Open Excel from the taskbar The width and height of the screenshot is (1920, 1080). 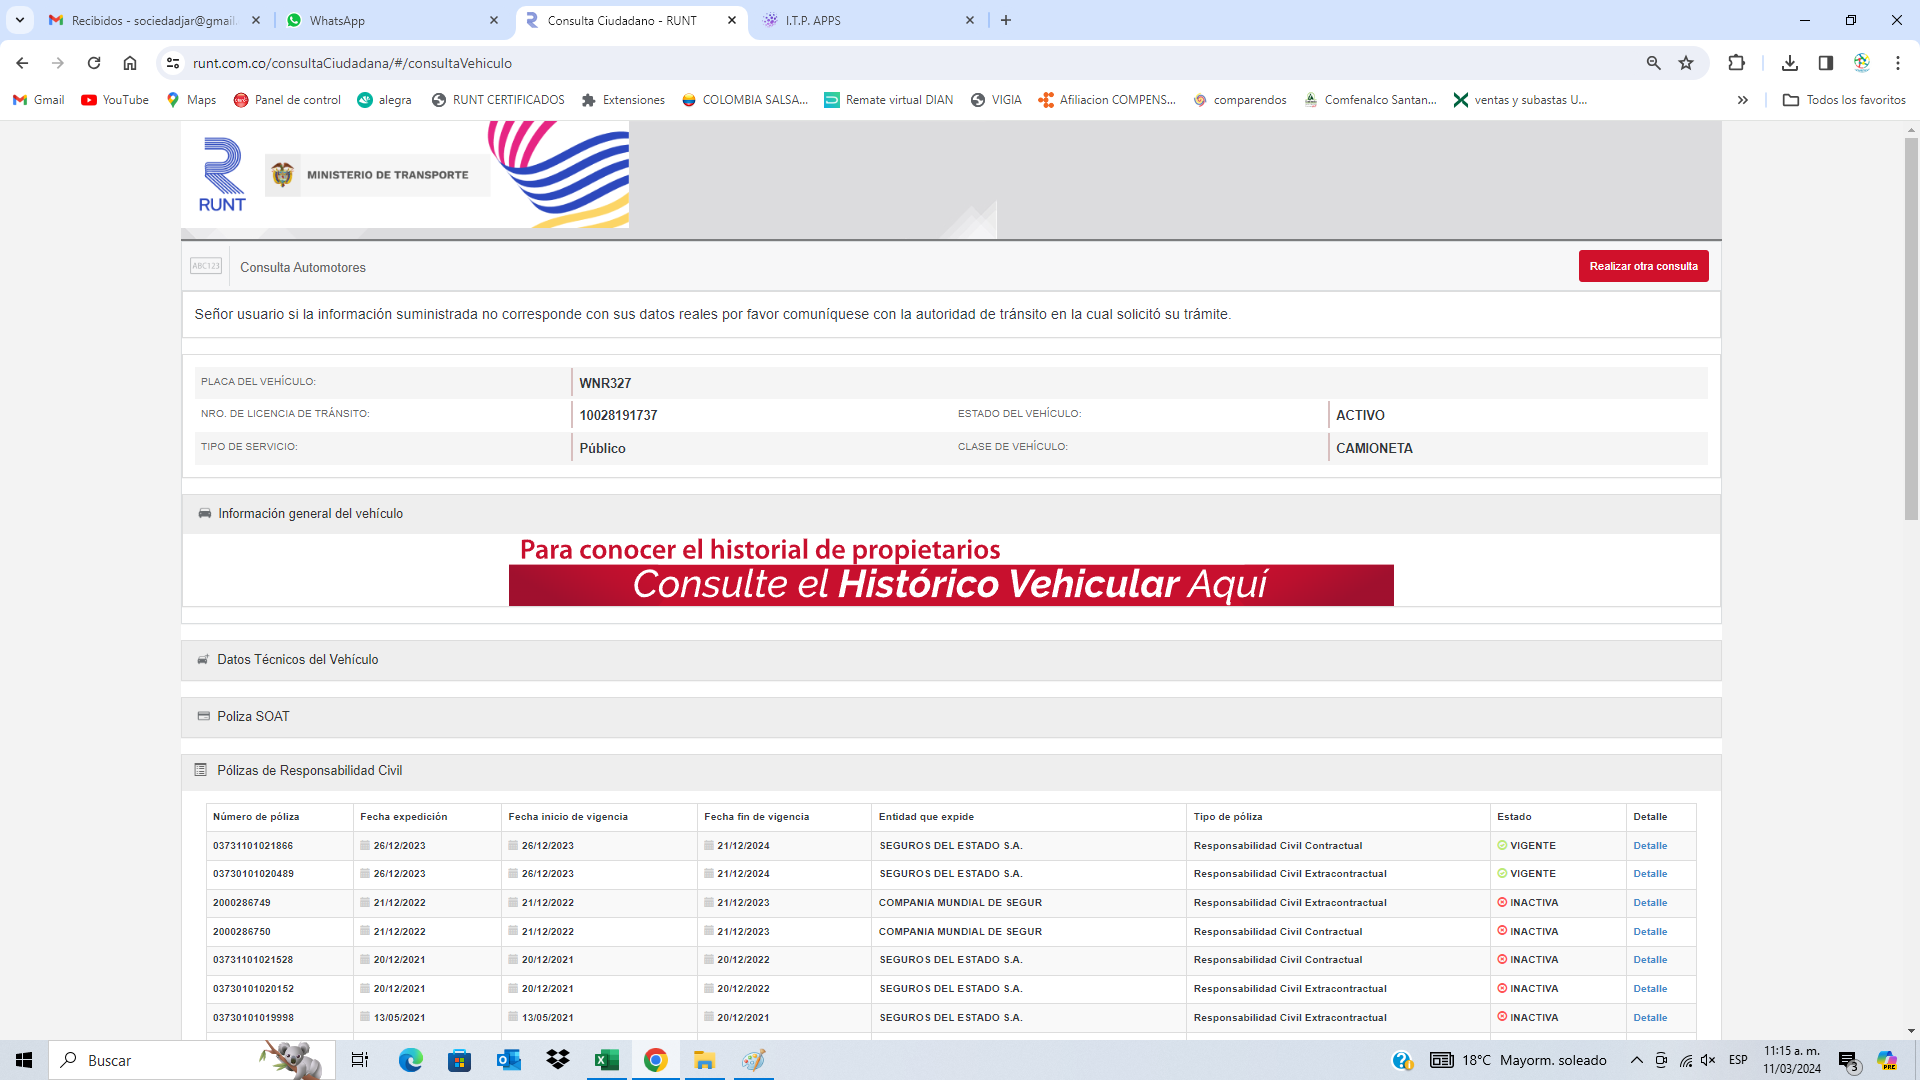606,1060
